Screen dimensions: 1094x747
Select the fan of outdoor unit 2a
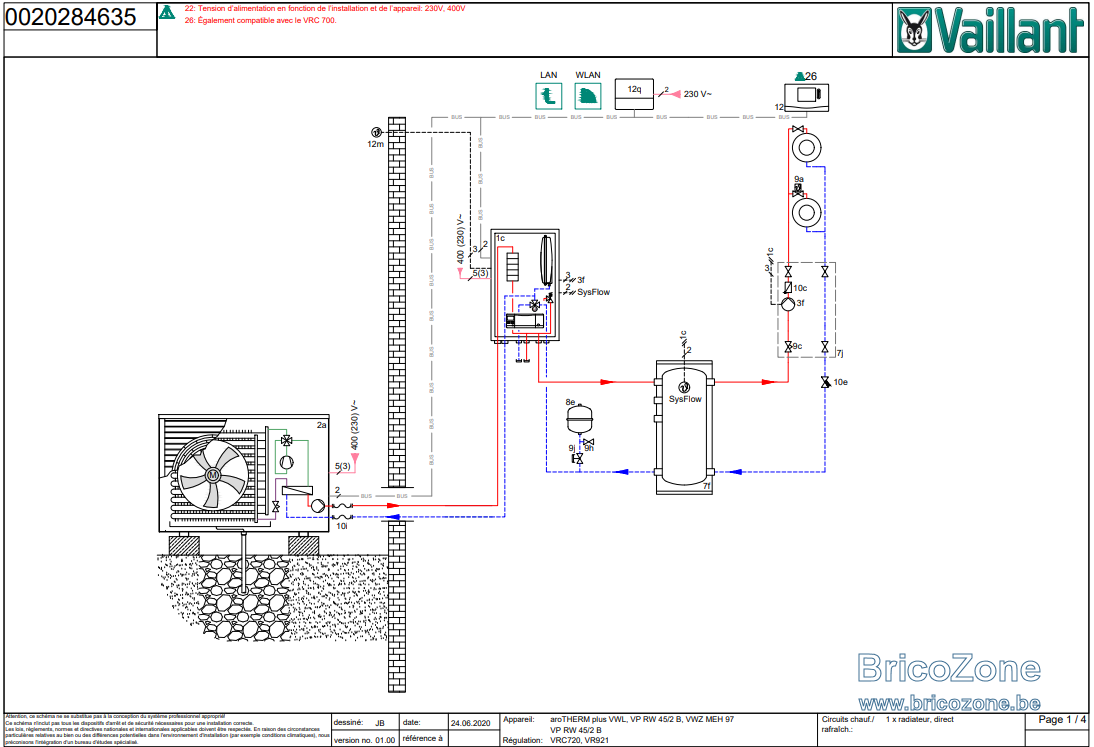212,476
